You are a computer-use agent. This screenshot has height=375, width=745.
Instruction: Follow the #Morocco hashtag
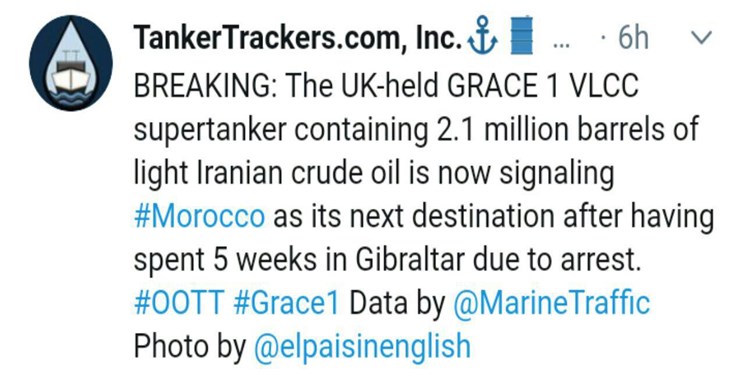[x=199, y=216]
